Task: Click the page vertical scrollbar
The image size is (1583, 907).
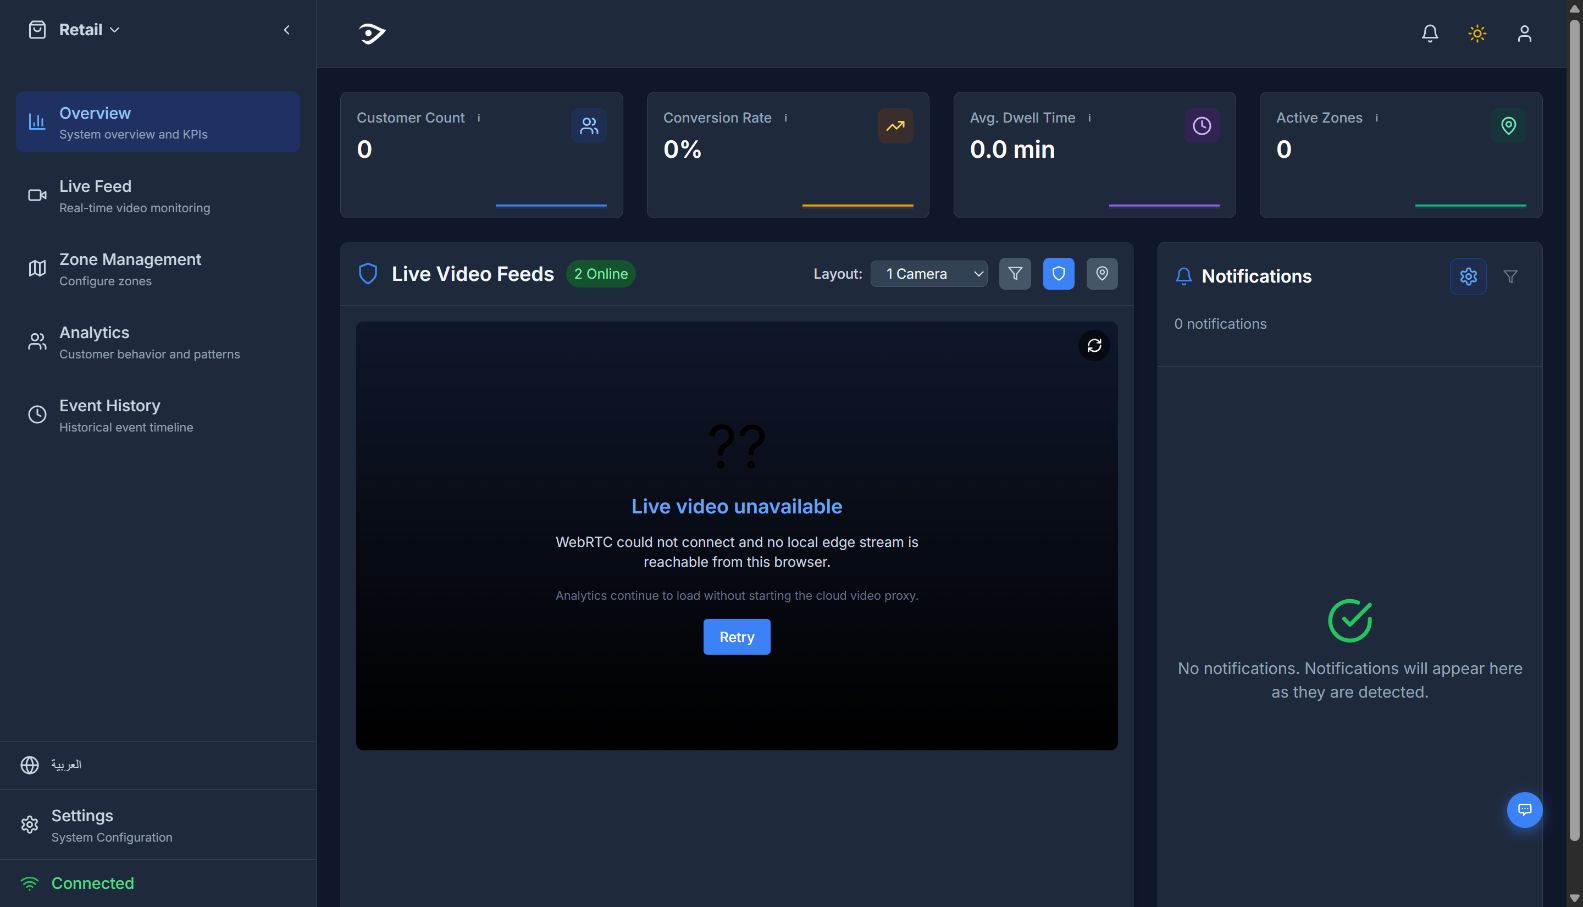Action: [1575, 430]
